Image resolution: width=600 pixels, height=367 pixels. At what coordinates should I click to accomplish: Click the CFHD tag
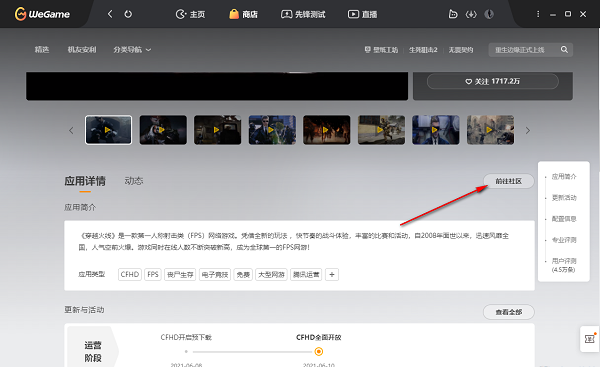pos(130,274)
